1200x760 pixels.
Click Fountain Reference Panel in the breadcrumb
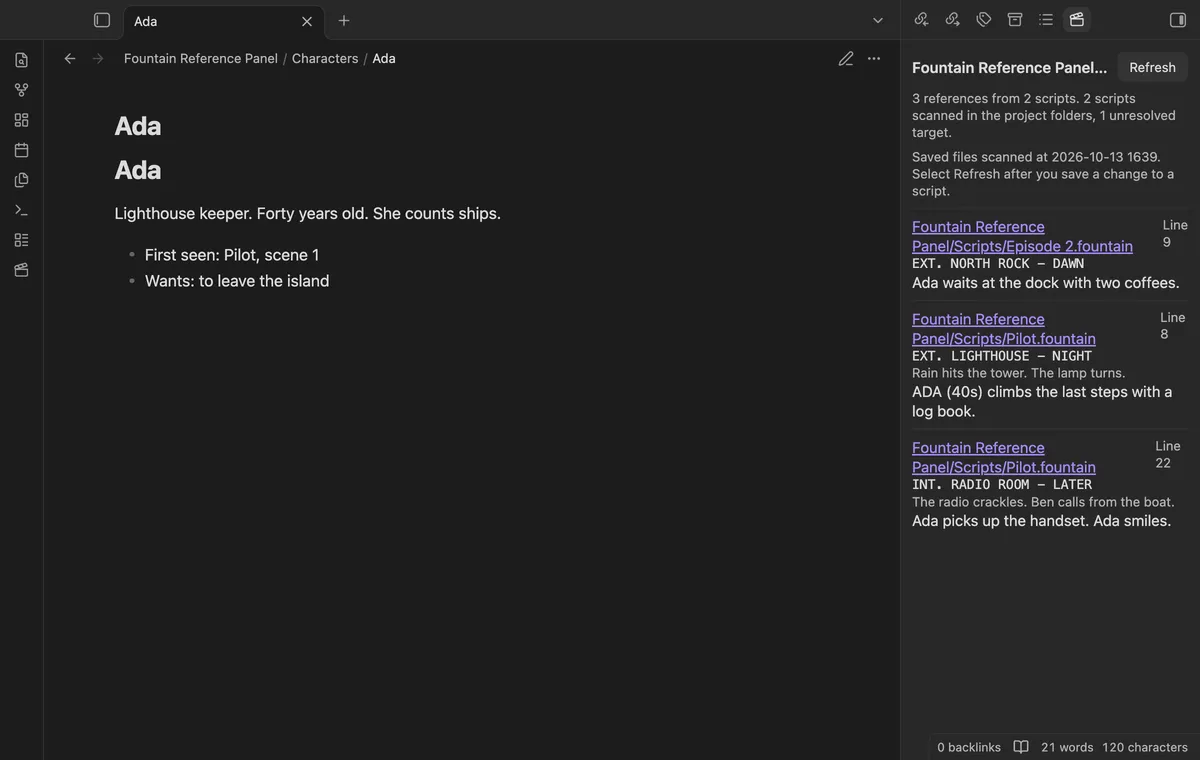point(201,59)
